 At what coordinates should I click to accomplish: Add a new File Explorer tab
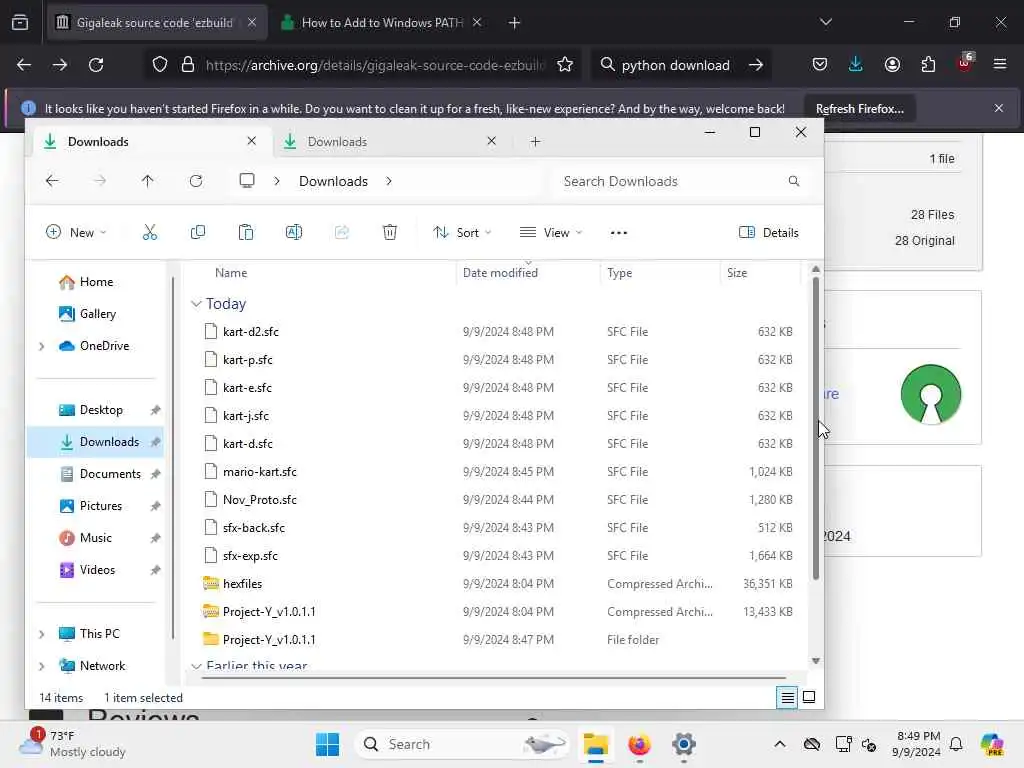point(536,141)
